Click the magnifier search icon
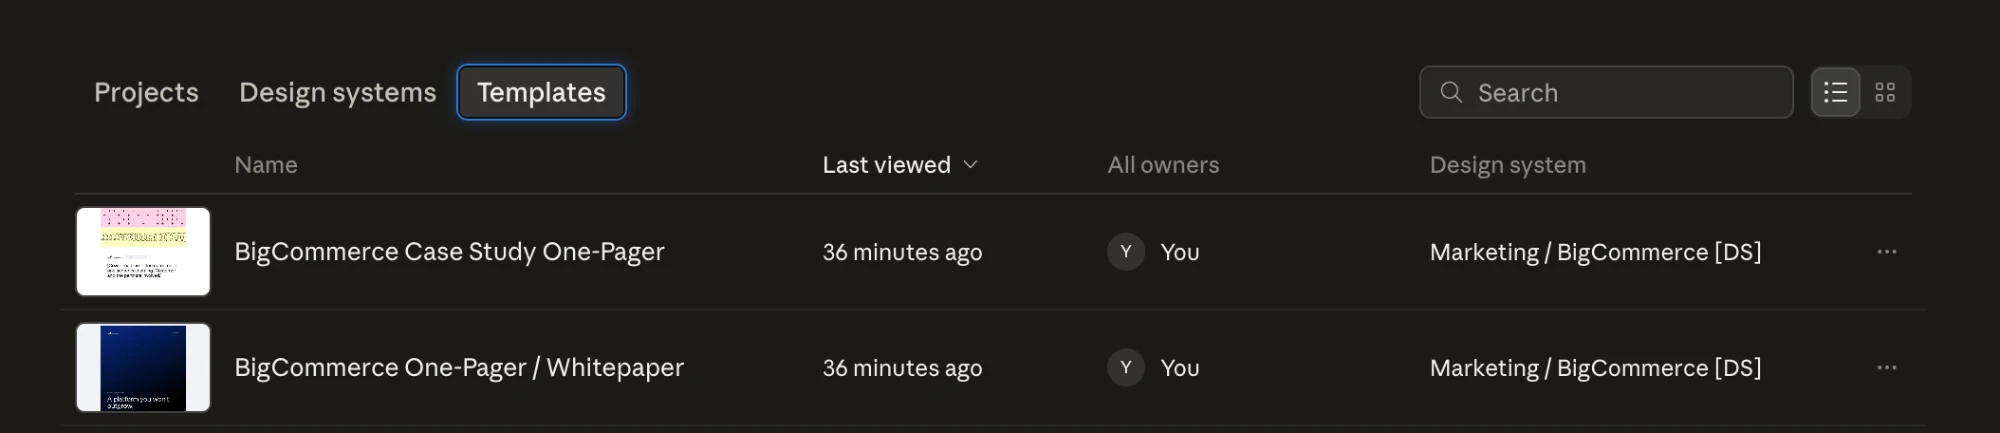This screenshot has height=433, width=2000. (1450, 92)
